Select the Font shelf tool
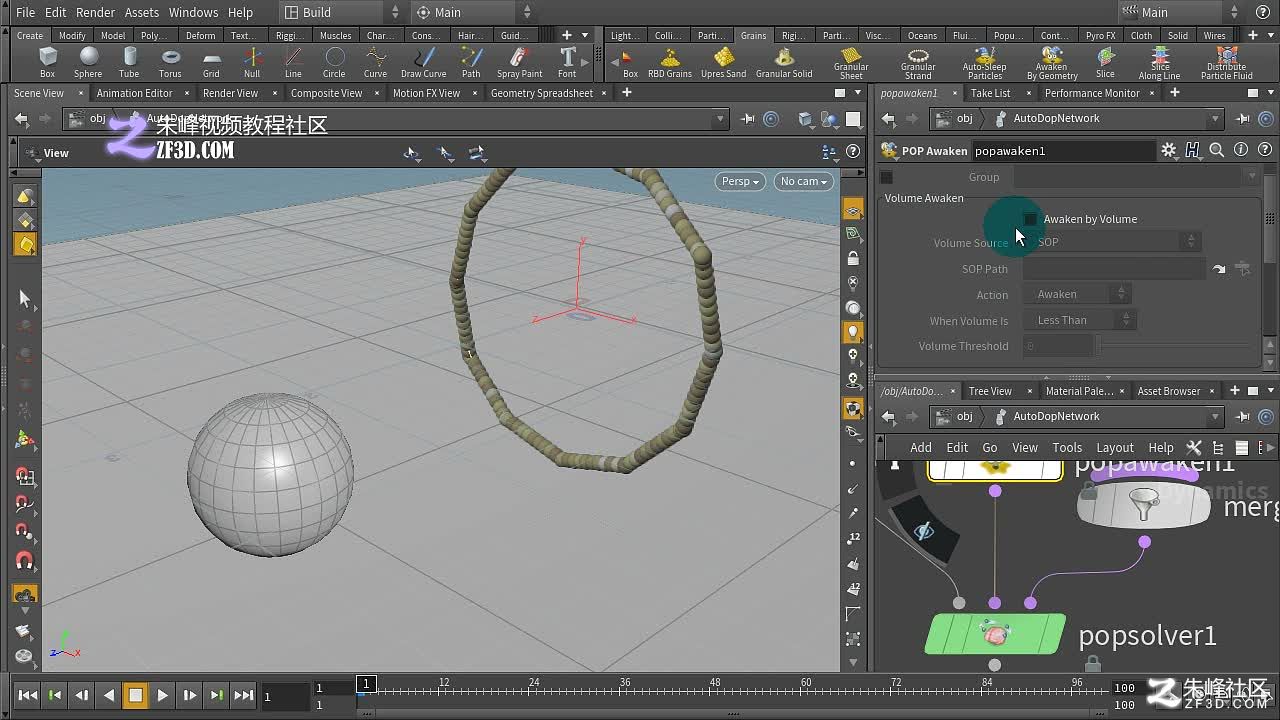Screen dimensions: 1280x720 (567, 62)
